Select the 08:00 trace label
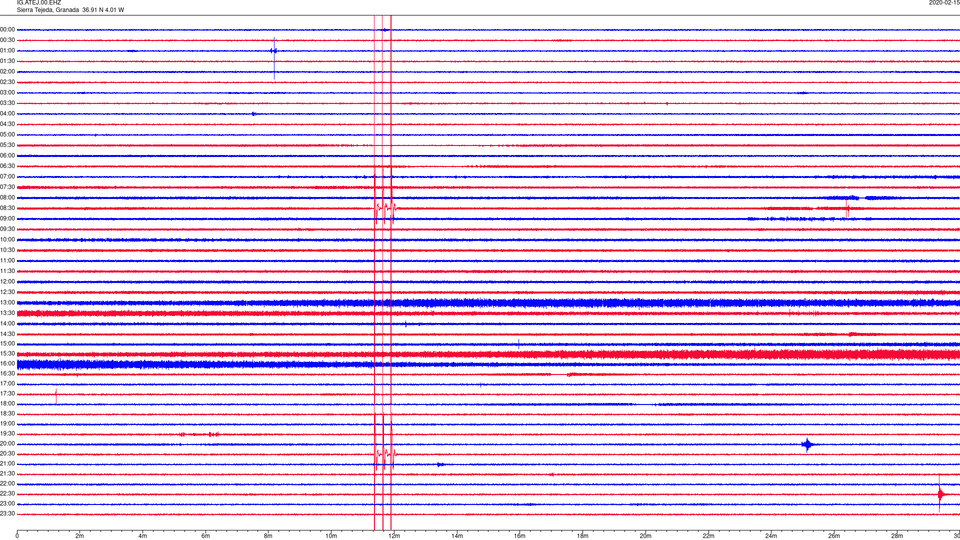The width and height of the screenshot is (960, 540). point(7,198)
